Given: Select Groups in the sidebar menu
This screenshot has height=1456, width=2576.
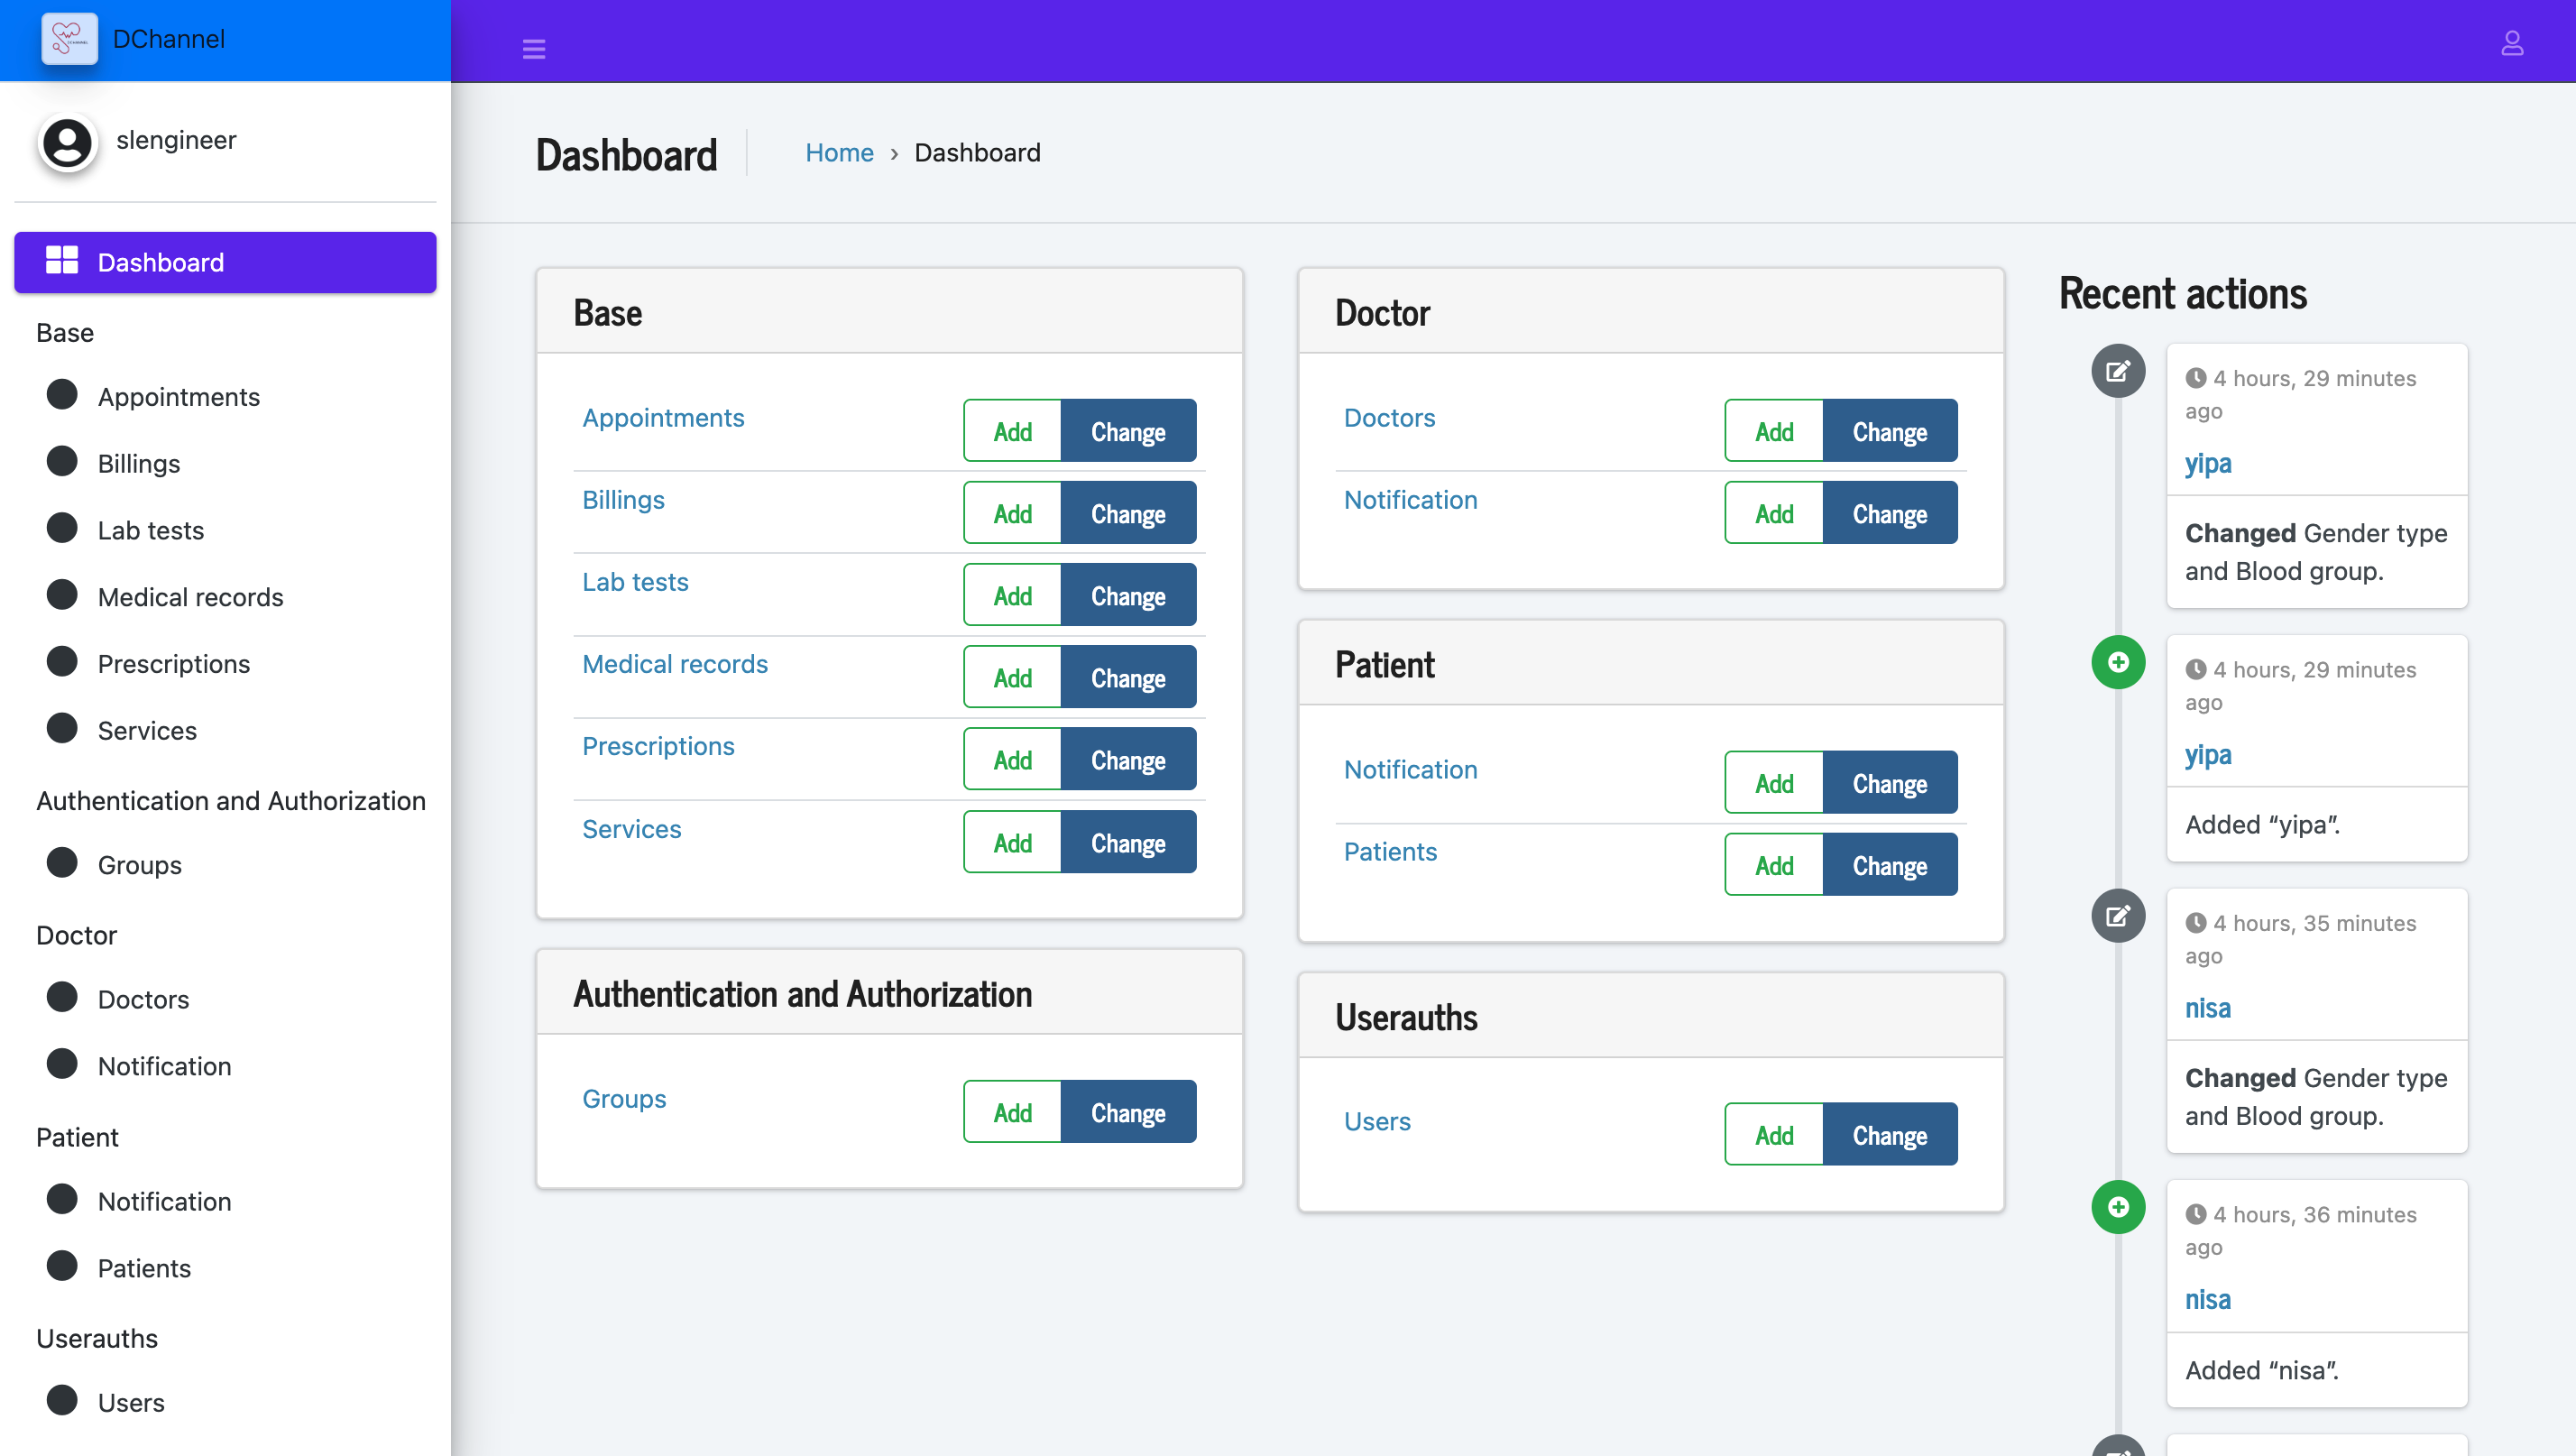Looking at the screenshot, I should pyautogui.click(x=139, y=864).
